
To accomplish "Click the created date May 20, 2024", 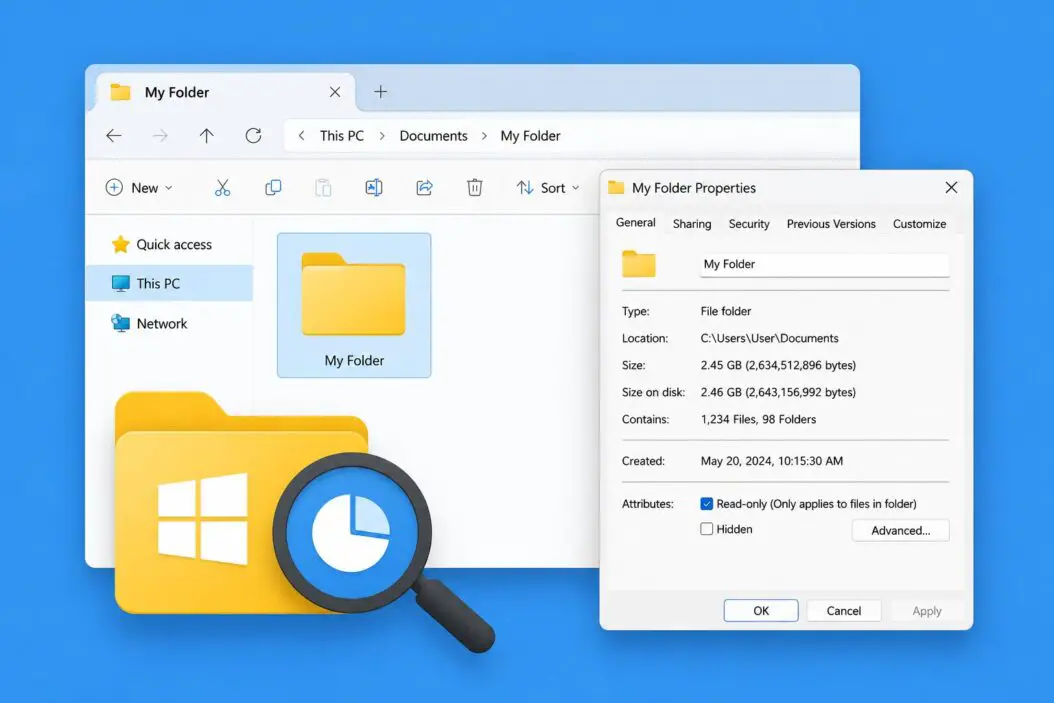I will [x=772, y=460].
